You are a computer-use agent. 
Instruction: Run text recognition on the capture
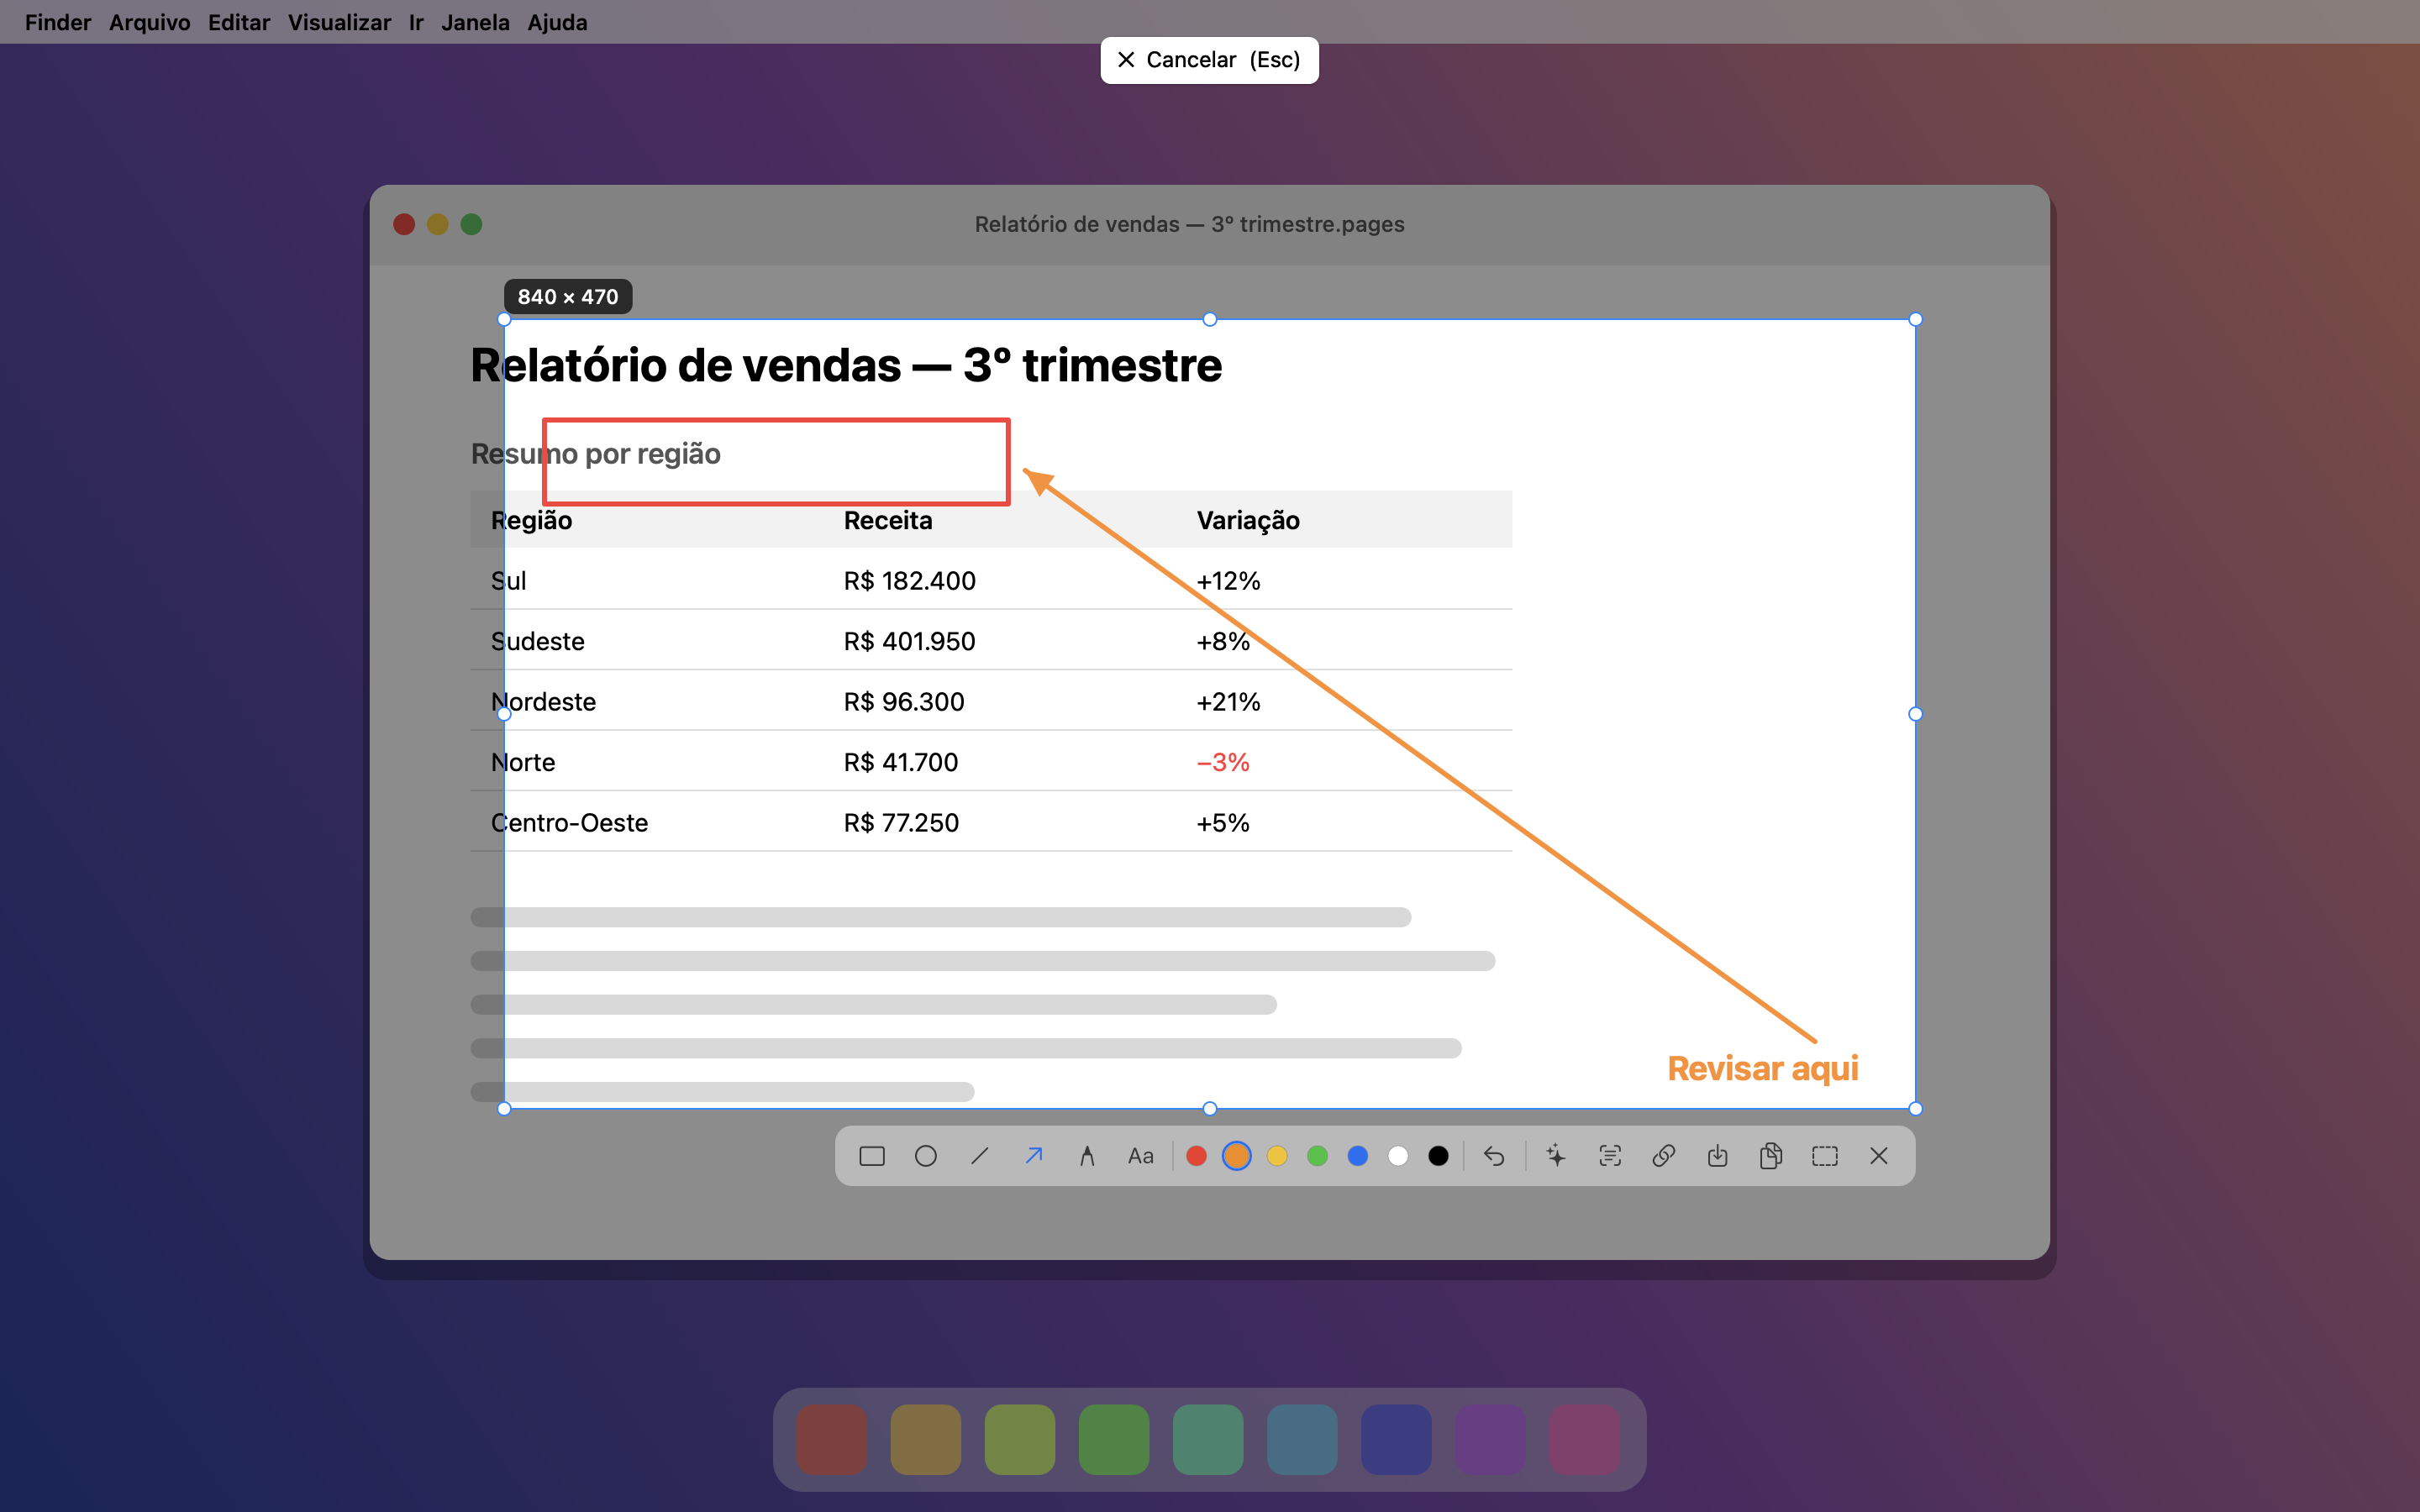pos(1610,1156)
